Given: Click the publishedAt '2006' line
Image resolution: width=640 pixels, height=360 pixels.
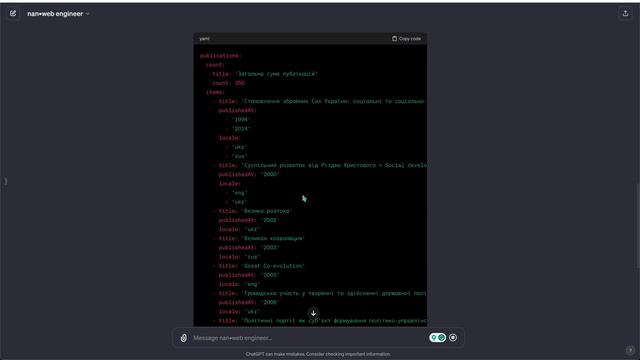Looking at the screenshot, I should pos(249,302).
